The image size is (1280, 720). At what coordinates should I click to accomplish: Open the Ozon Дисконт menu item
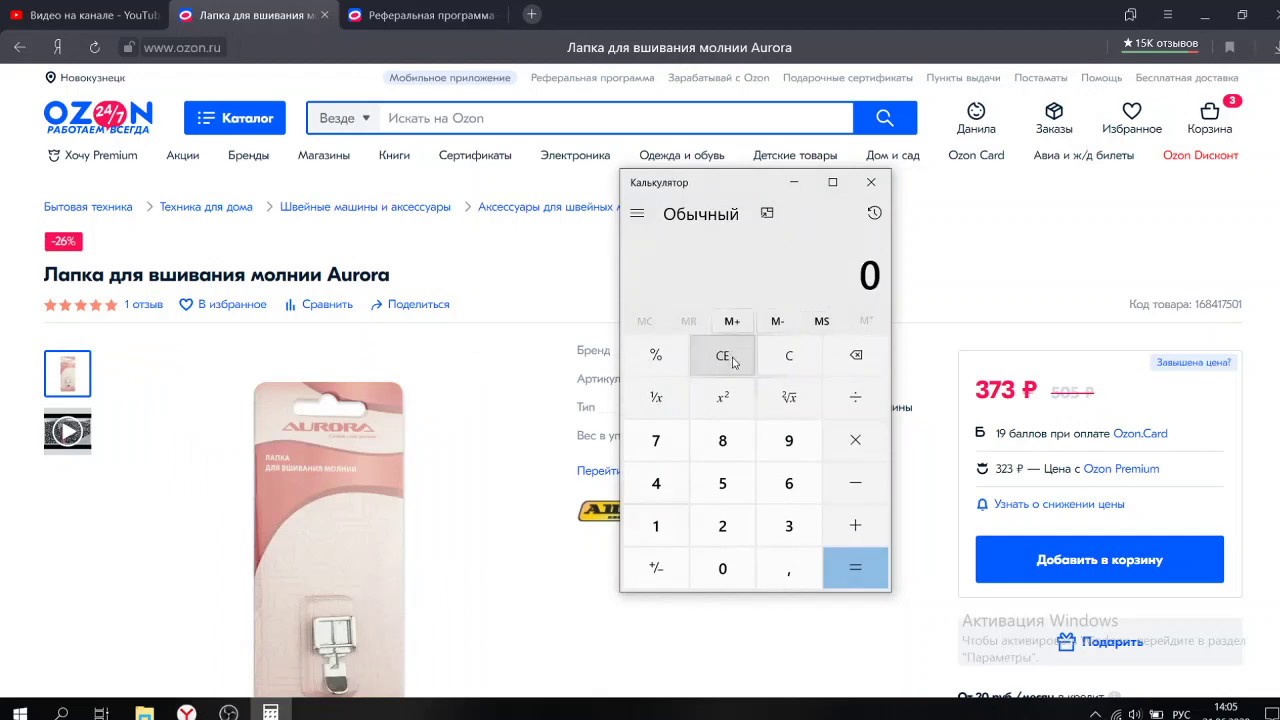click(1200, 155)
